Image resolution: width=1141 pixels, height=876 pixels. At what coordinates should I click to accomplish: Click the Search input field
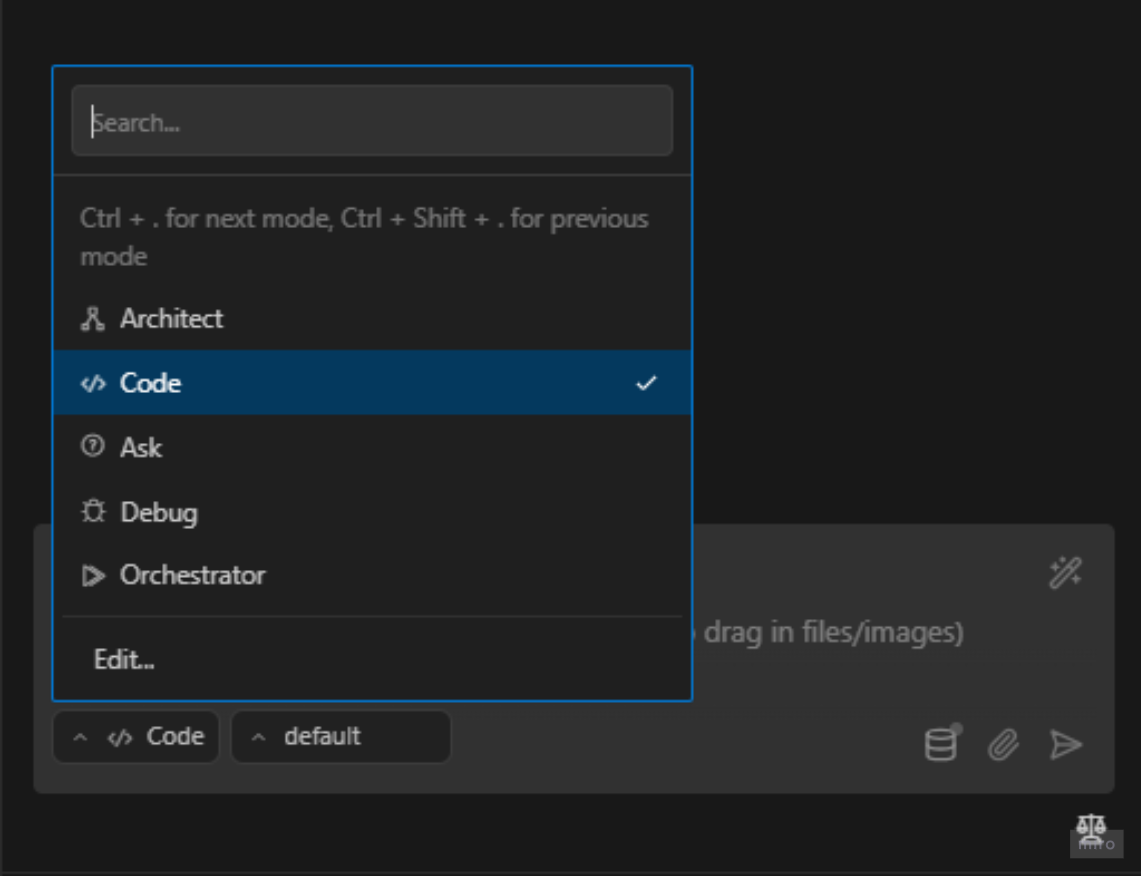[371, 122]
